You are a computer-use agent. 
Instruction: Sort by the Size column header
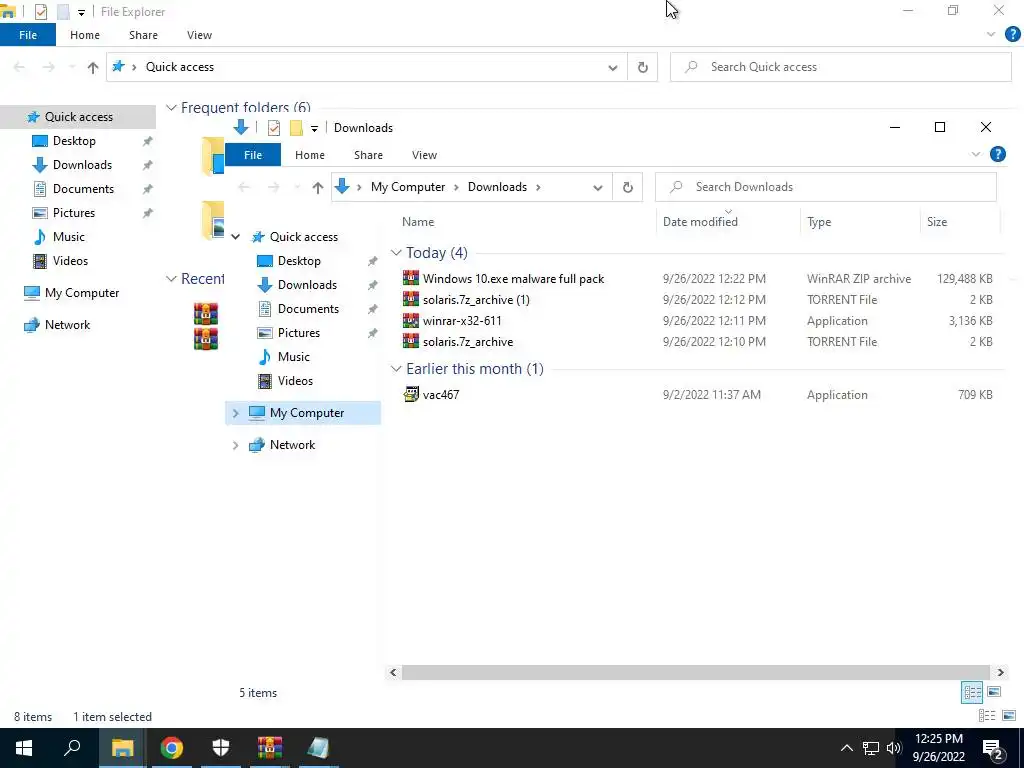pyautogui.click(x=960, y=222)
